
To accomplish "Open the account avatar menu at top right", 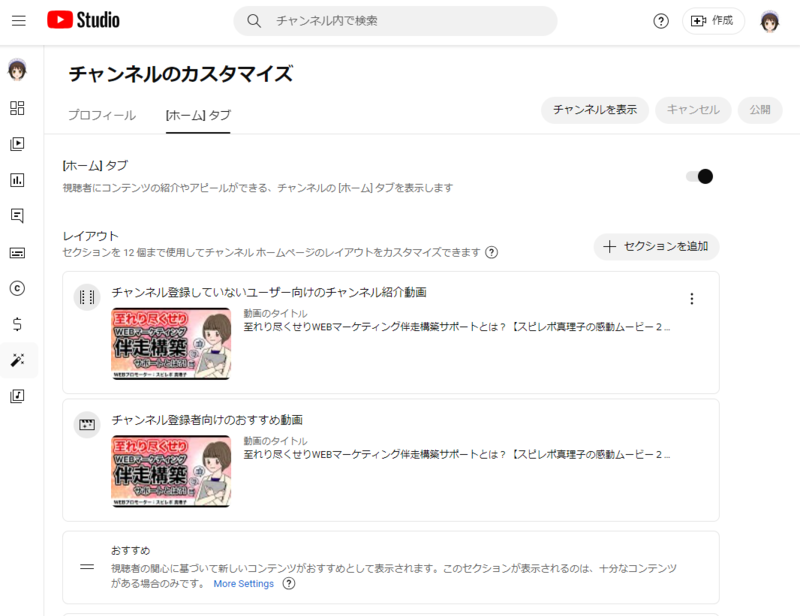I will 770,21.
